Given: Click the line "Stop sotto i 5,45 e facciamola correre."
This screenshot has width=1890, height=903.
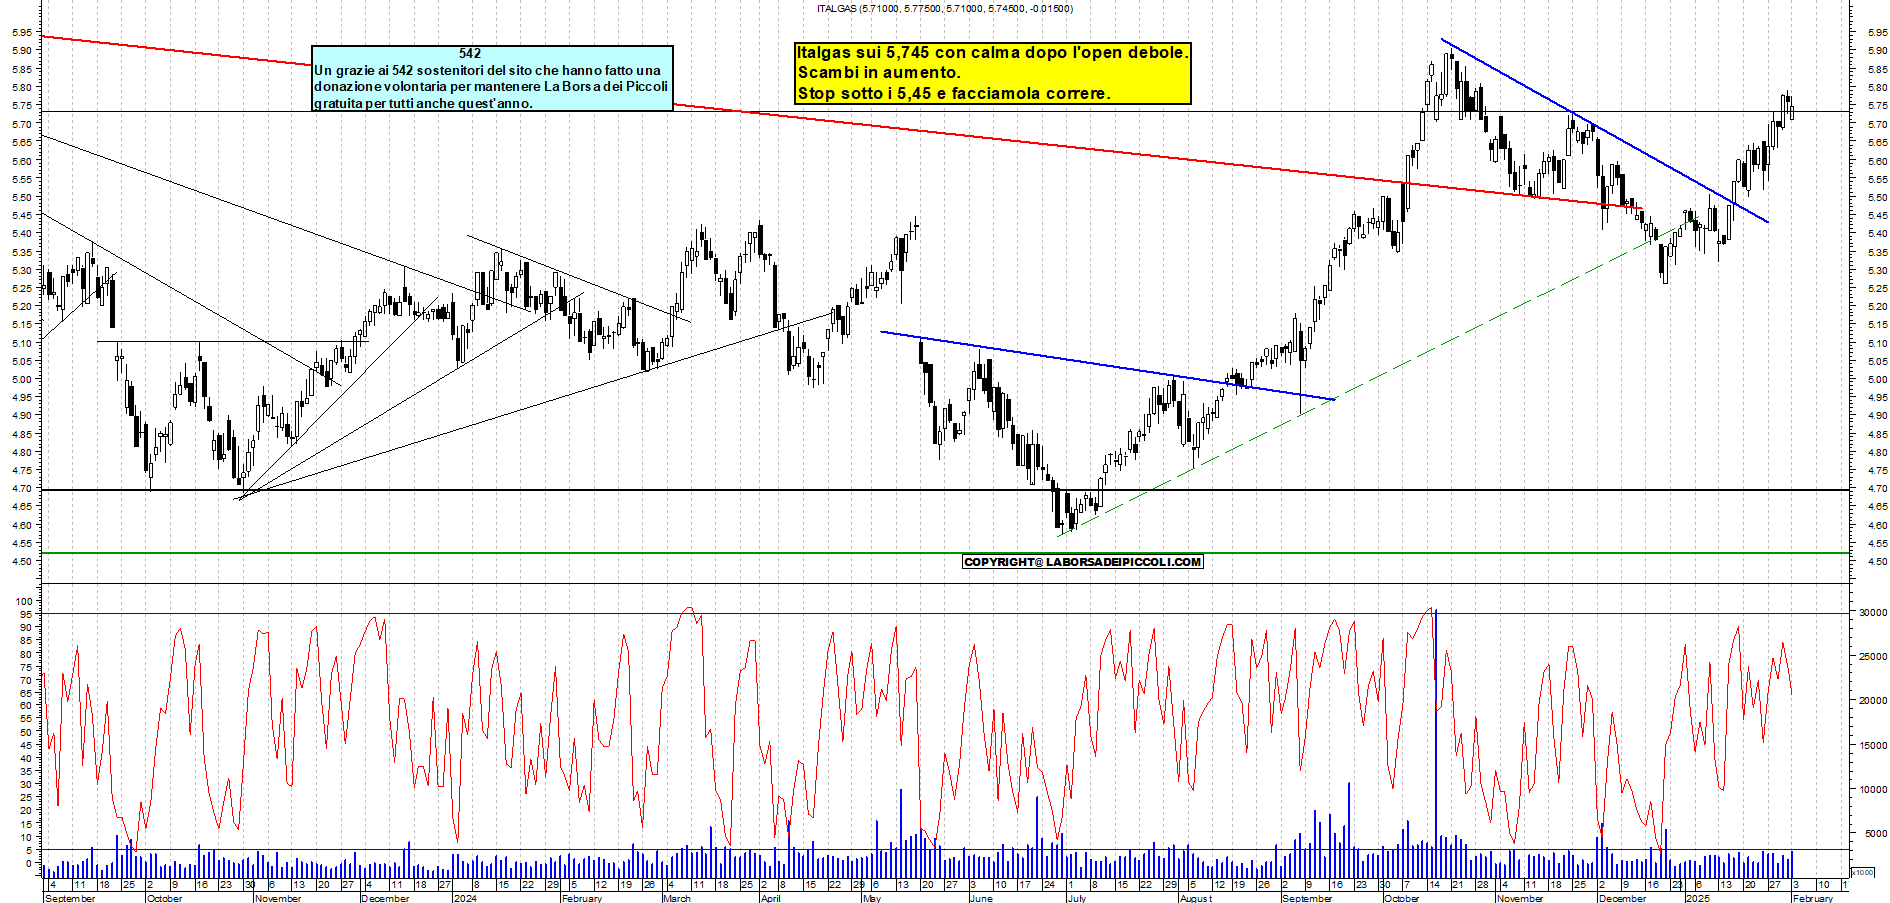Looking at the screenshot, I should pyautogui.click(x=954, y=94).
